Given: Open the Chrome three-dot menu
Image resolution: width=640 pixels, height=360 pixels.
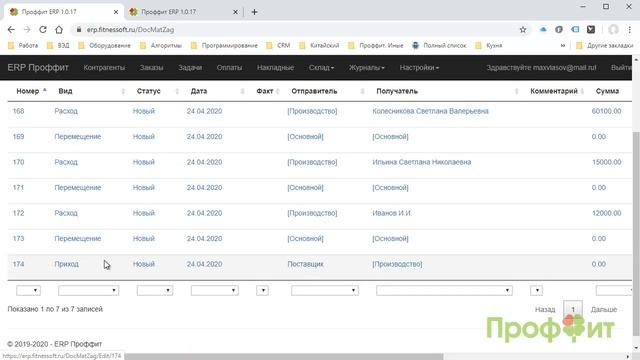Looking at the screenshot, I should click(630, 30).
